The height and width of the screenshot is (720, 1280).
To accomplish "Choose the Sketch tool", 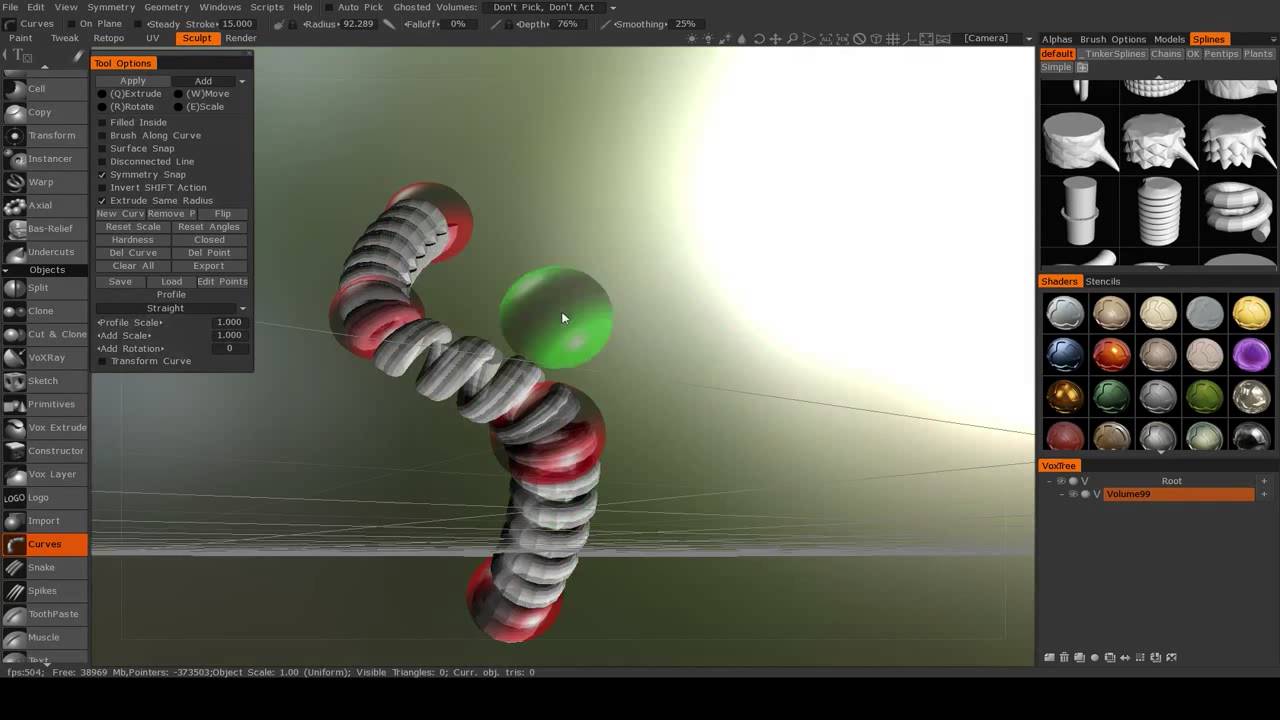I will coord(44,381).
